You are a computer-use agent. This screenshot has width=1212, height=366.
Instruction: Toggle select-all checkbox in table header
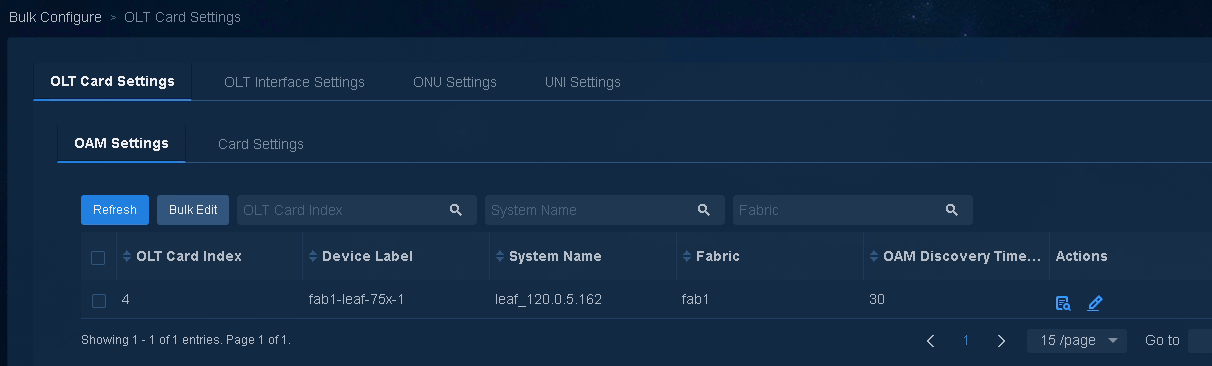click(x=98, y=257)
